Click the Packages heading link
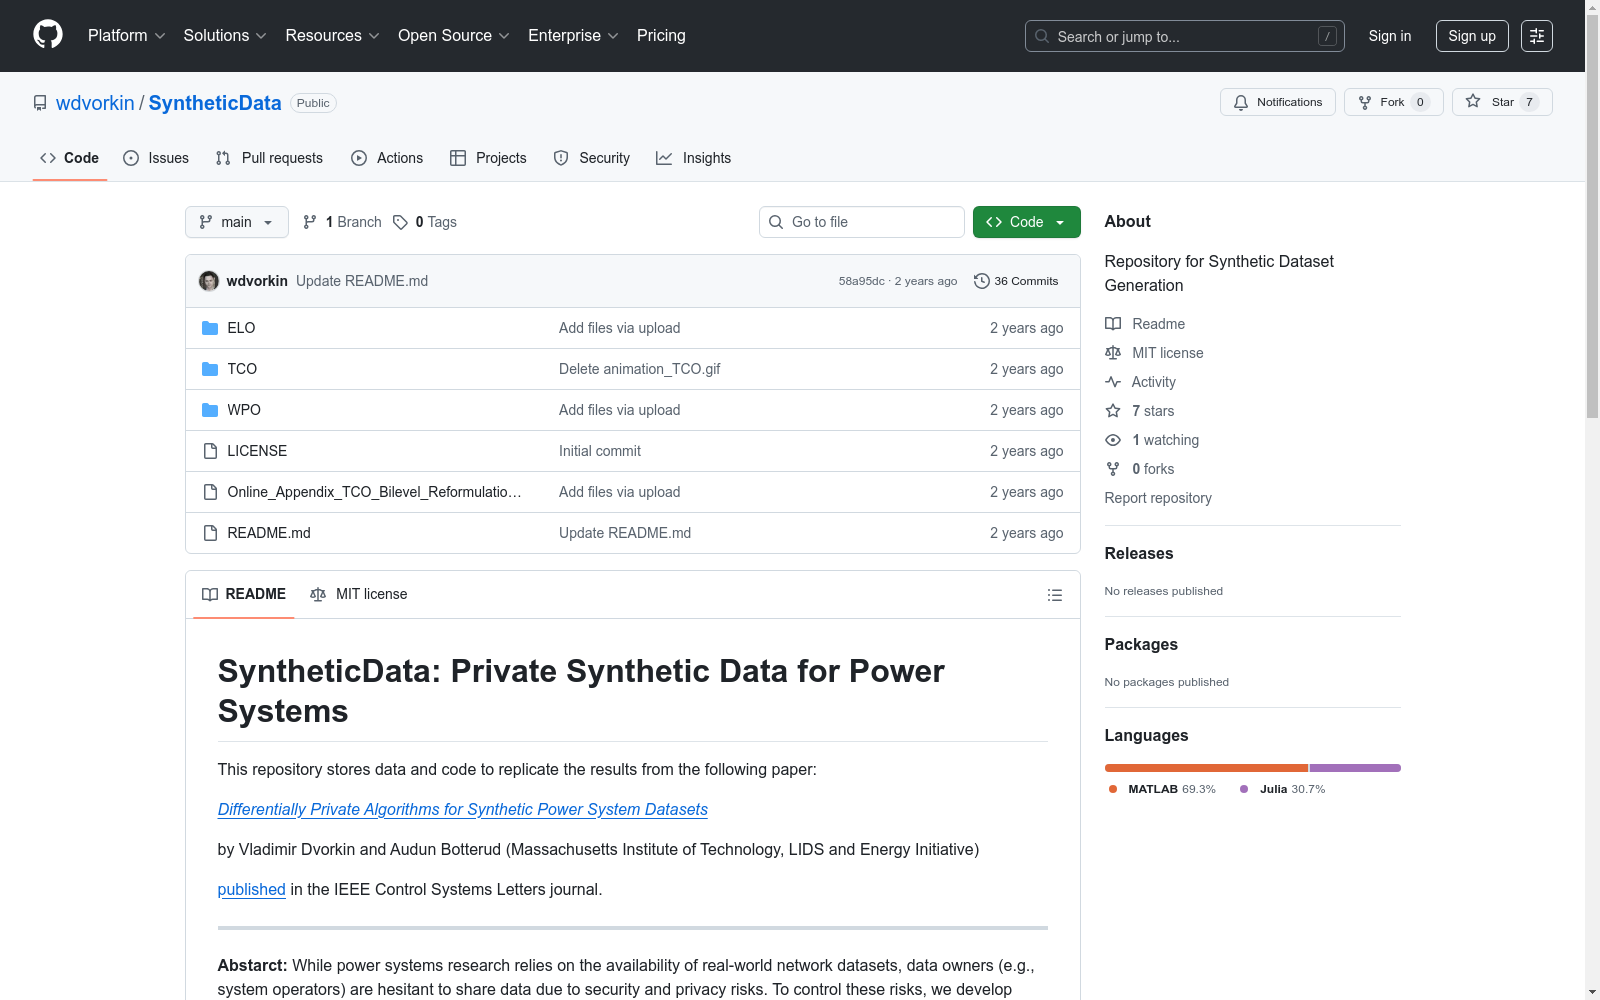The image size is (1600, 1000). pyautogui.click(x=1141, y=645)
